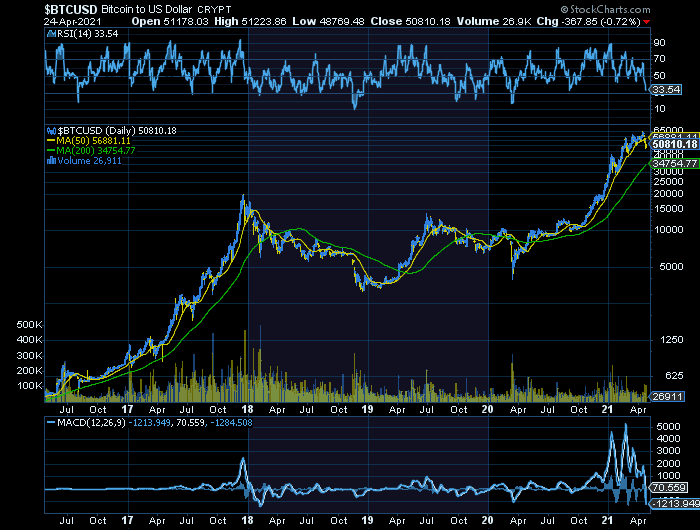The width and height of the screenshot is (700, 530).
Task: Click the green MA(200) line swatch
Action: tap(51, 150)
